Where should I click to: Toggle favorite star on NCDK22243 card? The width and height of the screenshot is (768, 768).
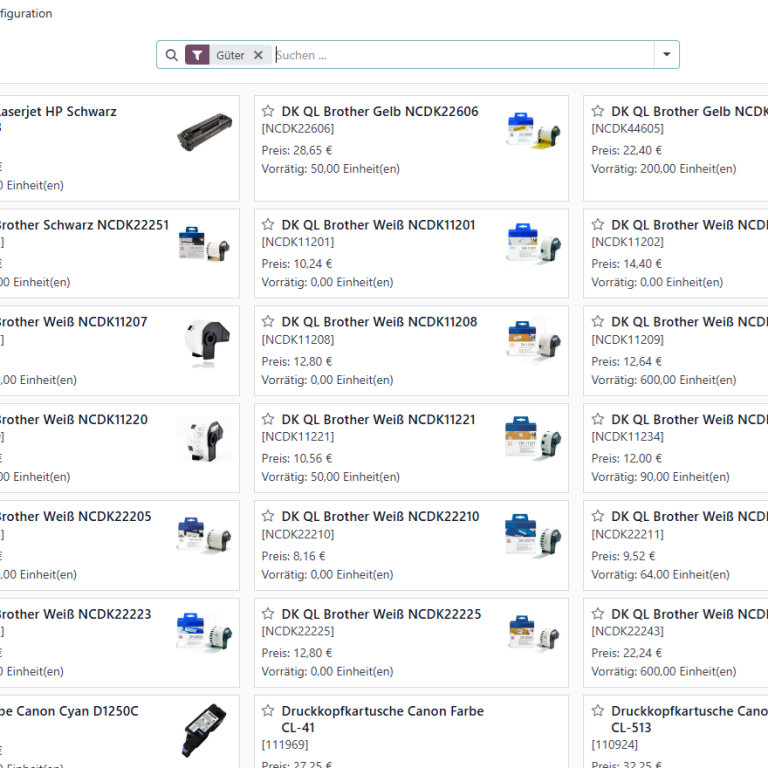pos(598,614)
